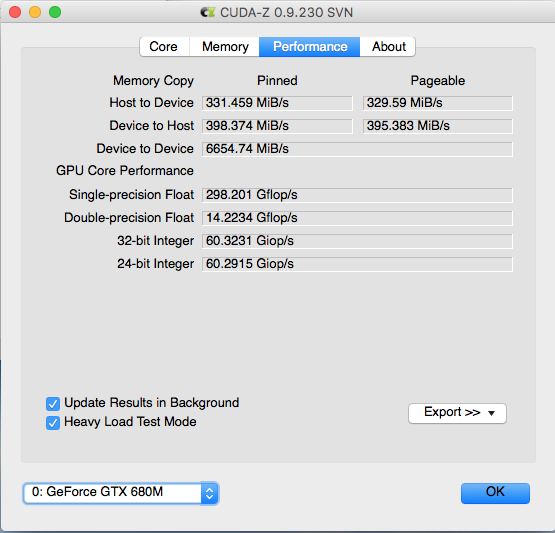Click the Host to Device pinned value field

pos(277,103)
